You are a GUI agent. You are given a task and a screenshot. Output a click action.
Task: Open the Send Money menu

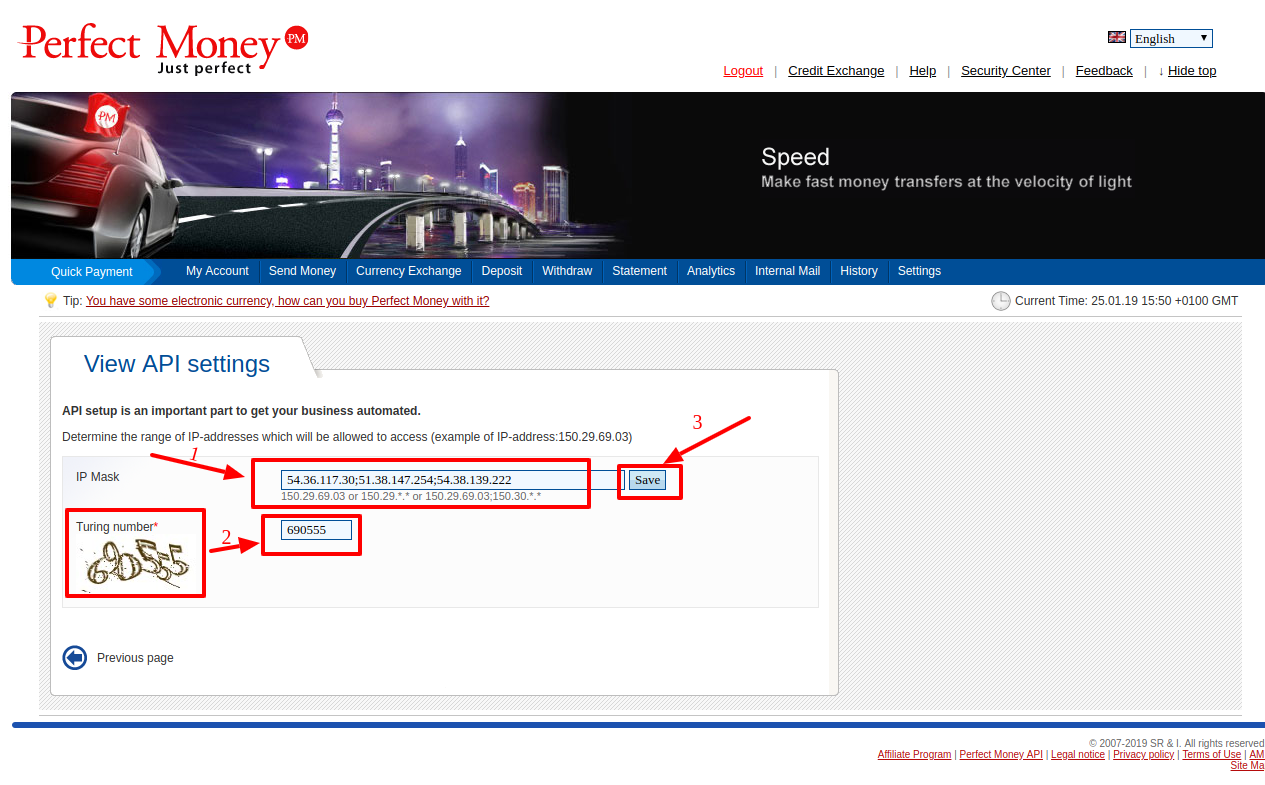302,271
